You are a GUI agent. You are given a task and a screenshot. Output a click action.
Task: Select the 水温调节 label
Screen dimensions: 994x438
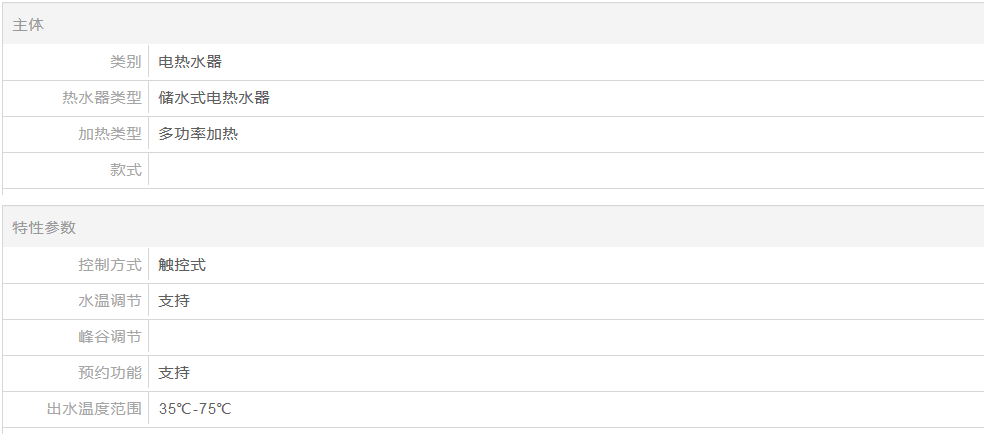(109, 301)
